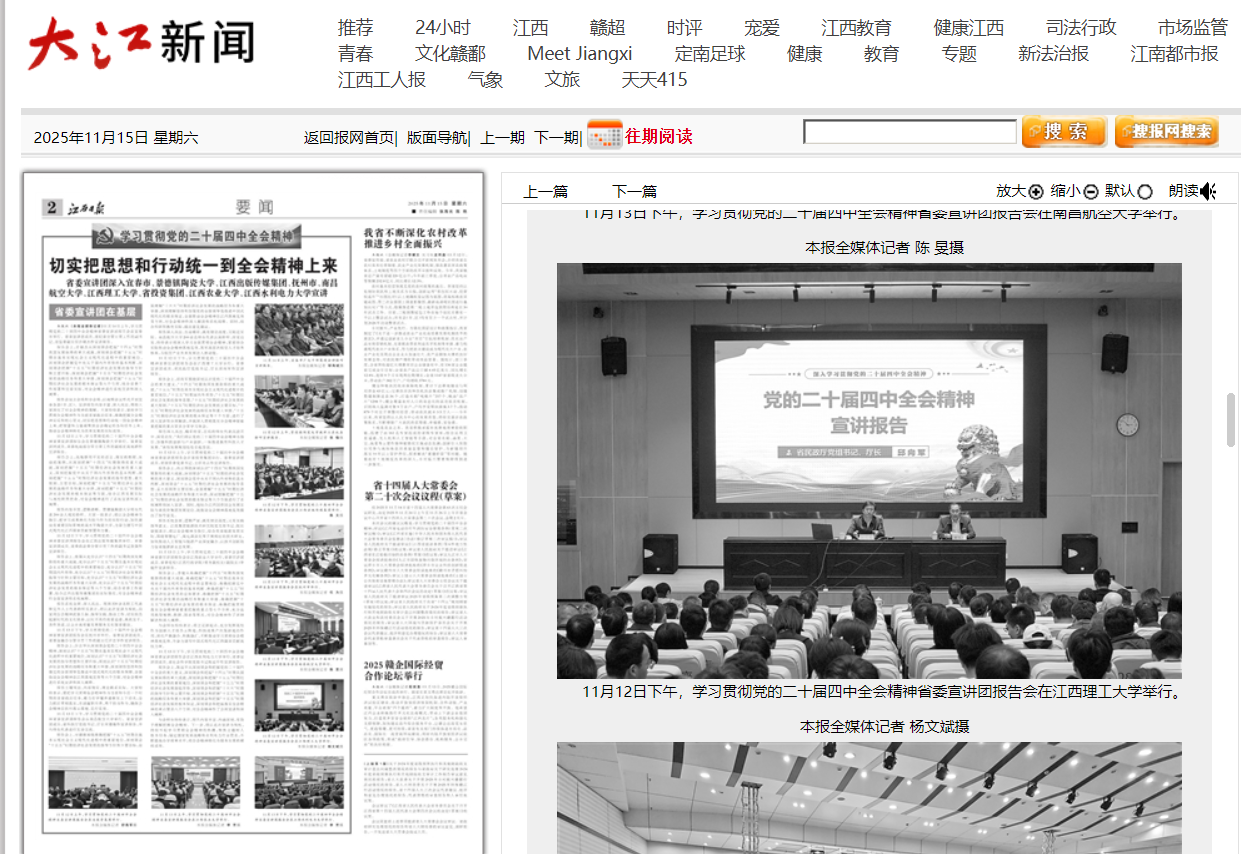
Task: Click the 大江新闻 site logo
Action: click(x=140, y=45)
